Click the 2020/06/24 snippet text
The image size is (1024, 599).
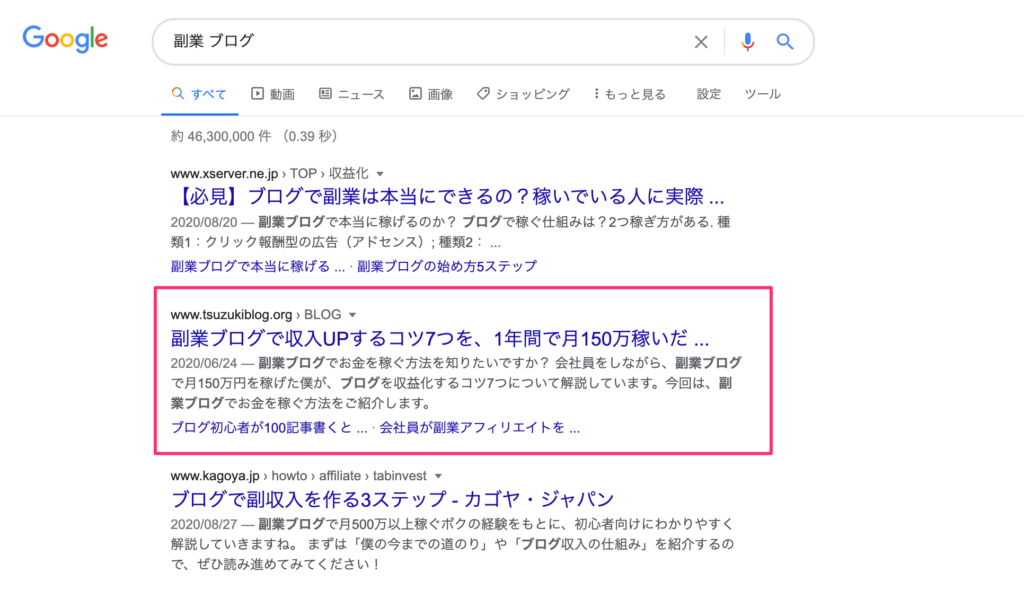coord(204,363)
